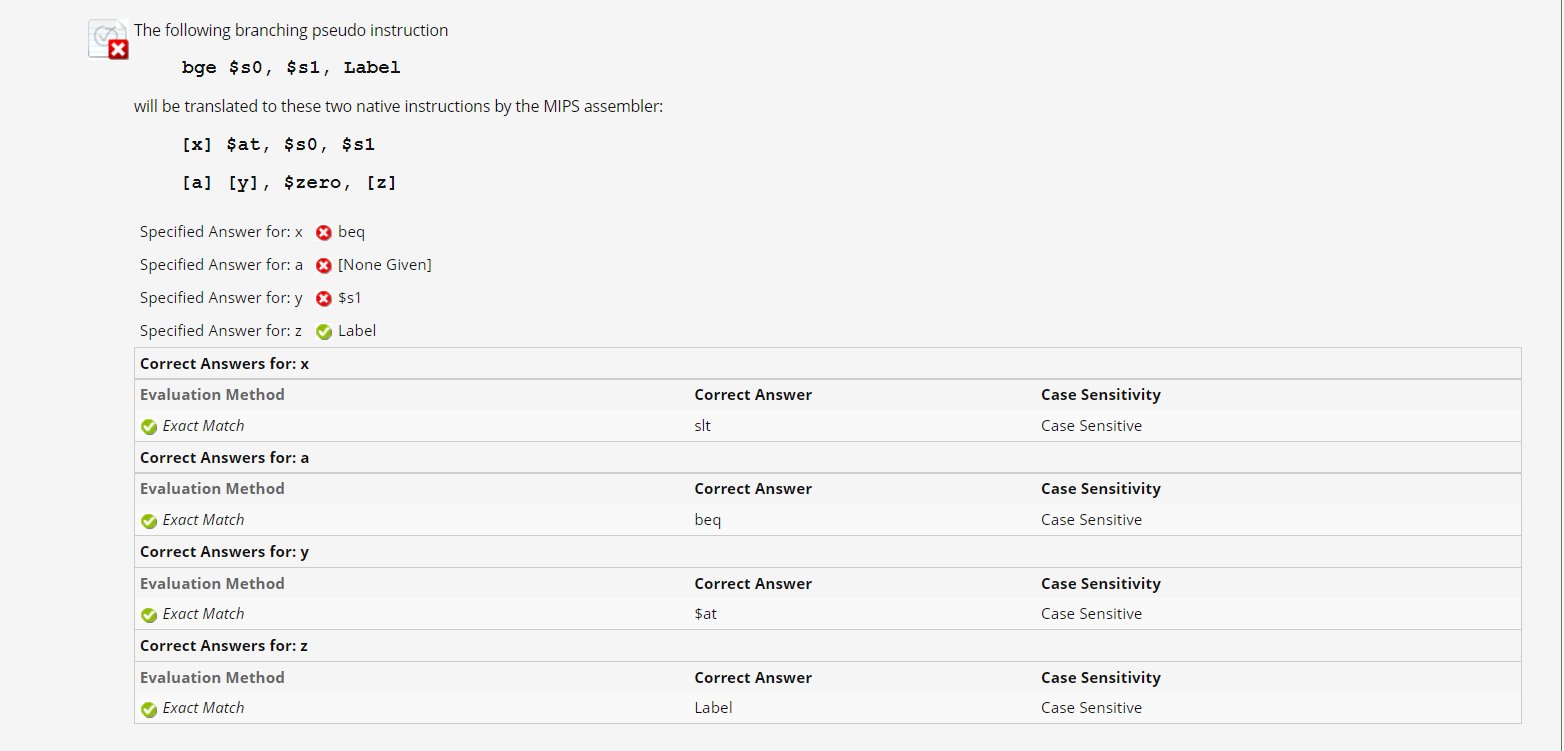Viewport: 1564px width, 751px height.
Task: Click the correct answer 'slt' cell
Action: (703, 426)
